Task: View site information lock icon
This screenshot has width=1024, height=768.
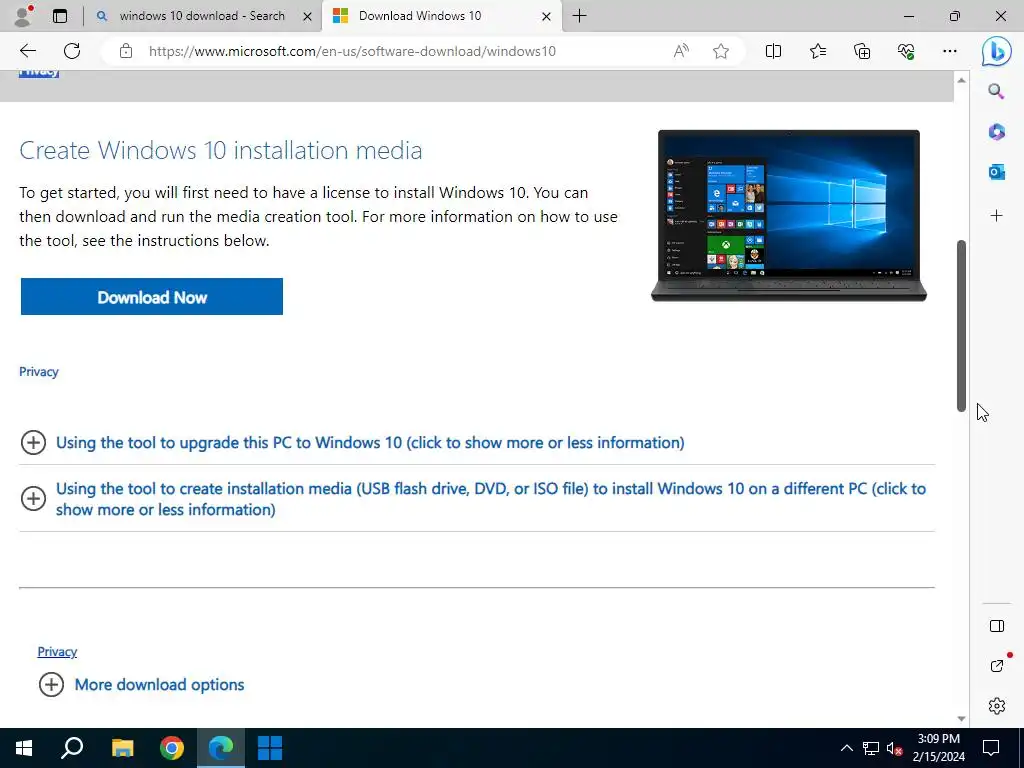Action: click(x=126, y=51)
